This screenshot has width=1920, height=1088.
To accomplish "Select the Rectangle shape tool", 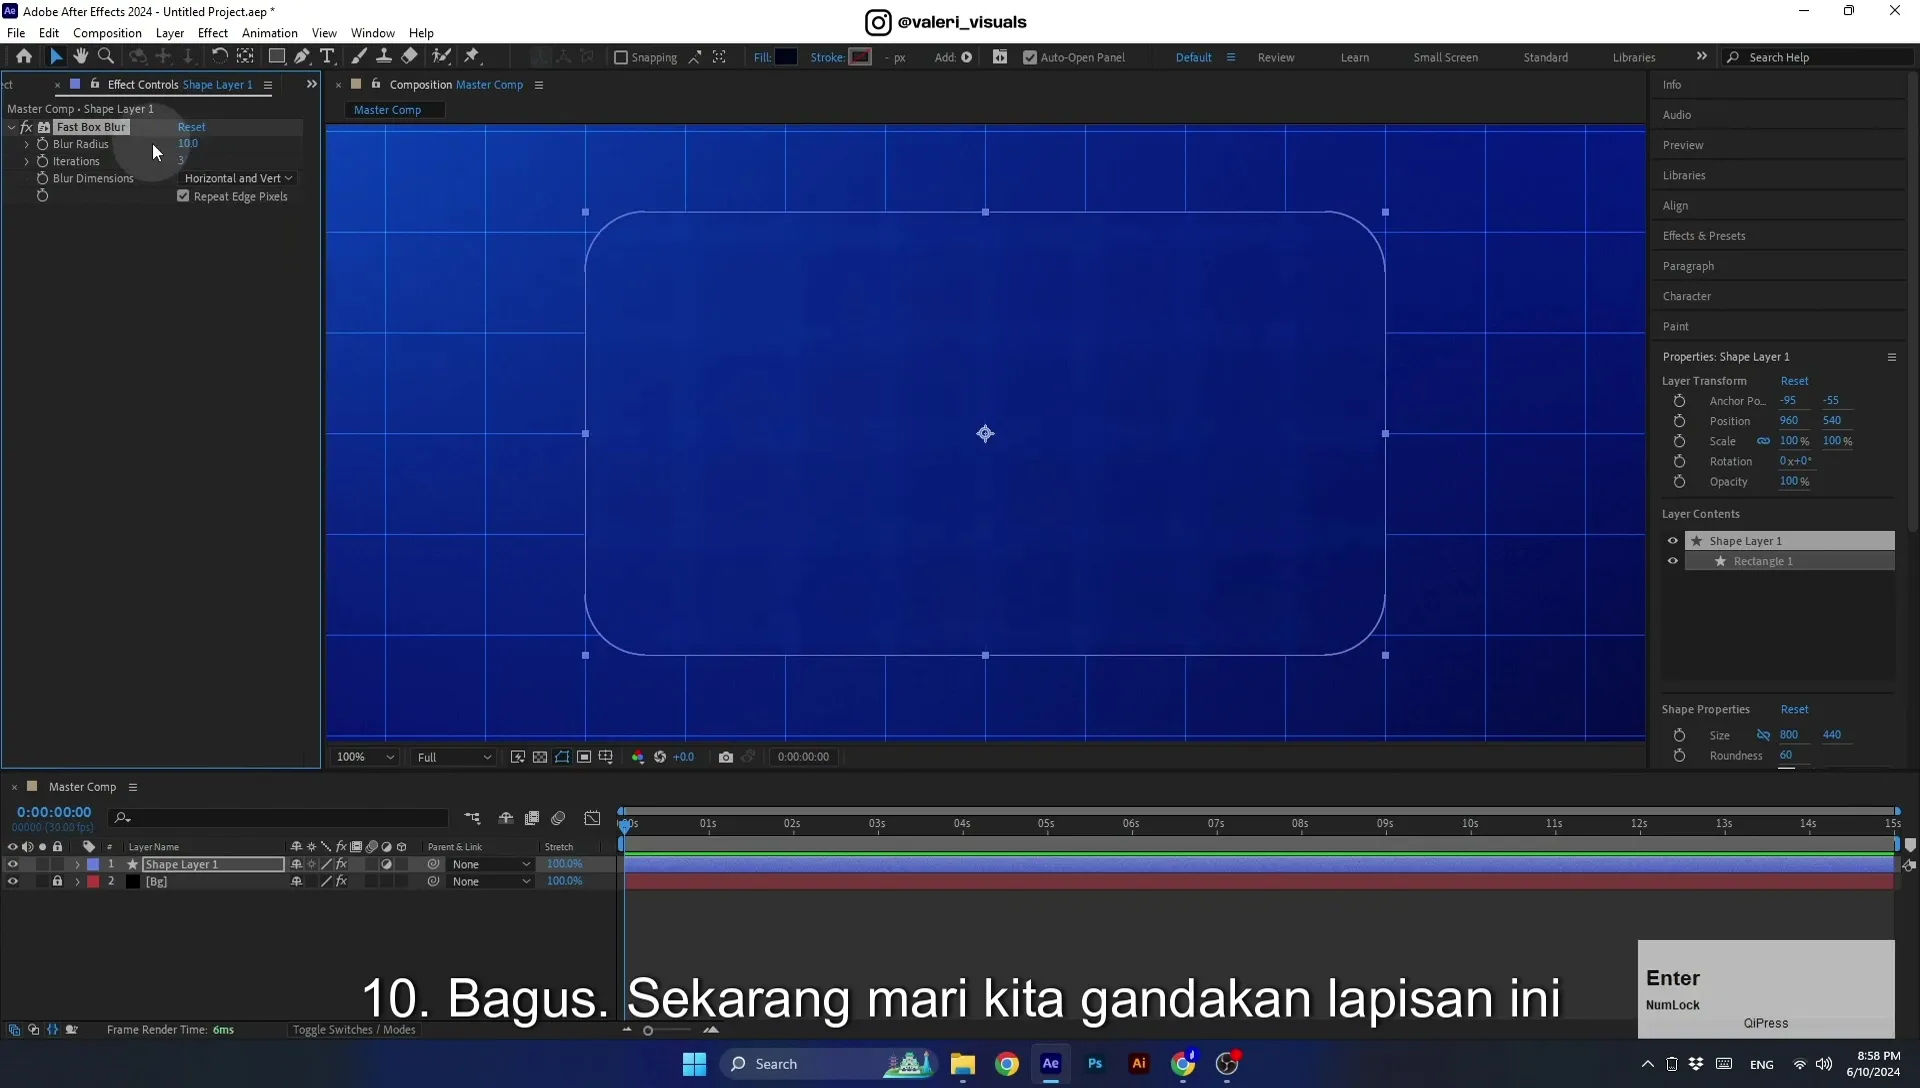I will pyautogui.click(x=277, y=57).
